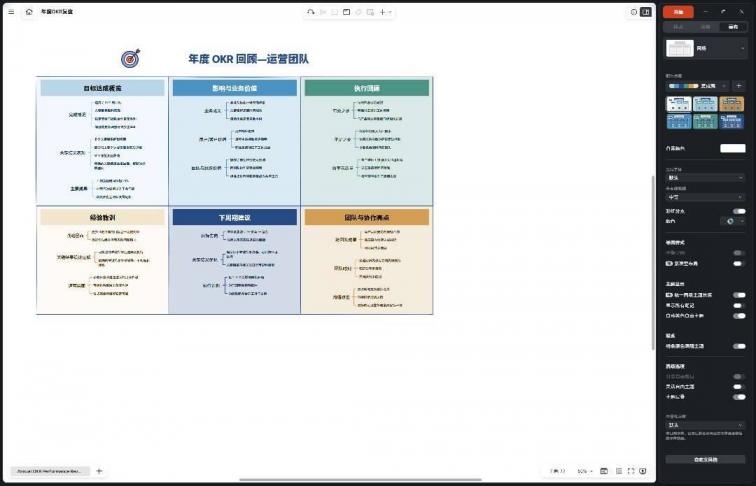Click the 年度OKR复盘 file title
Image resolution: width=756 pixels, height=486 pixels.
(57, 12)
